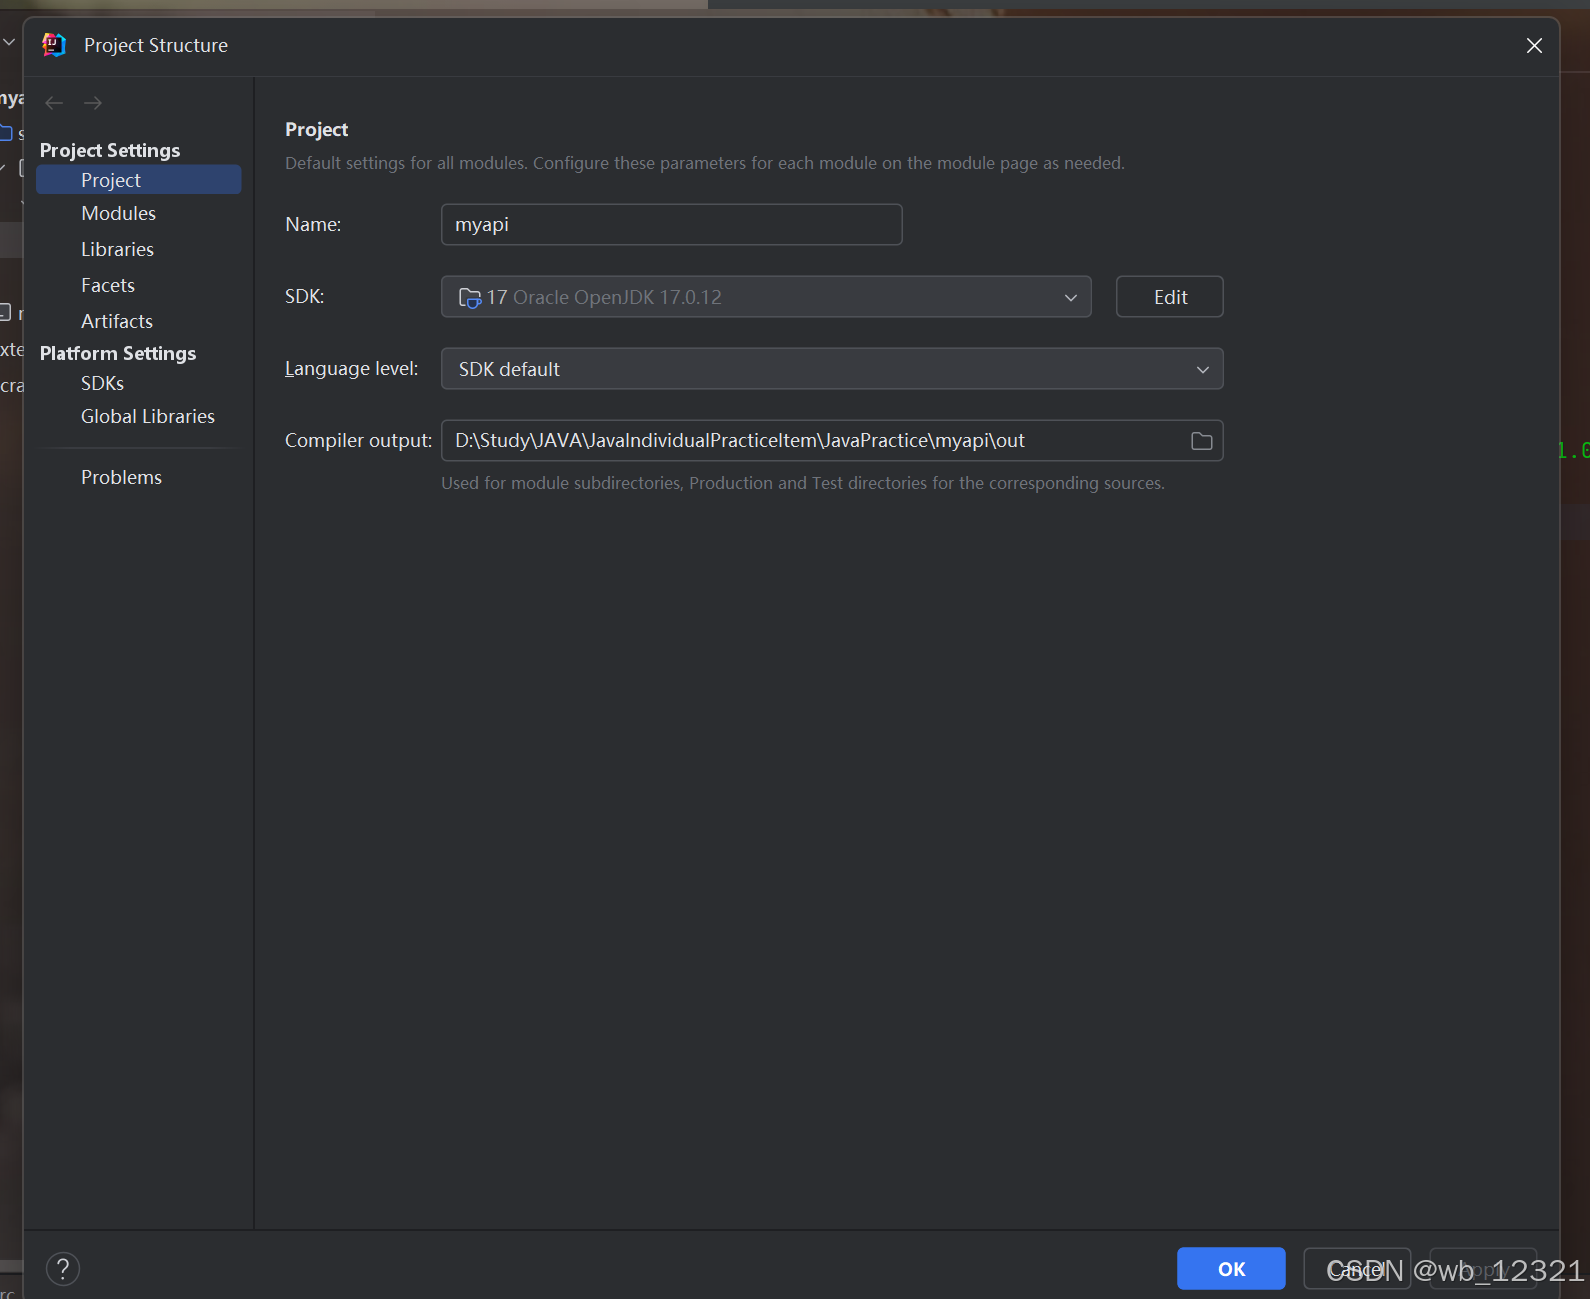Viewport: 1590px width, 1299px height.
Task: Click the OK button
Action: click(x=1231, y=1269)
